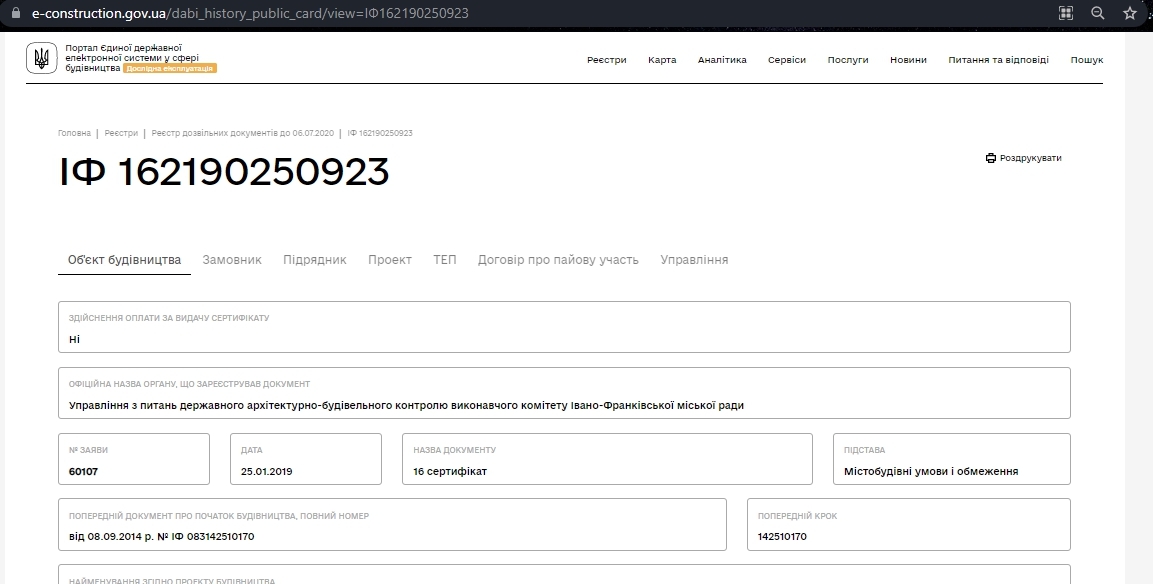This screenshot has width=1153, height=584.
Task: Open the Карта menu item
Action: coord(662,60)
